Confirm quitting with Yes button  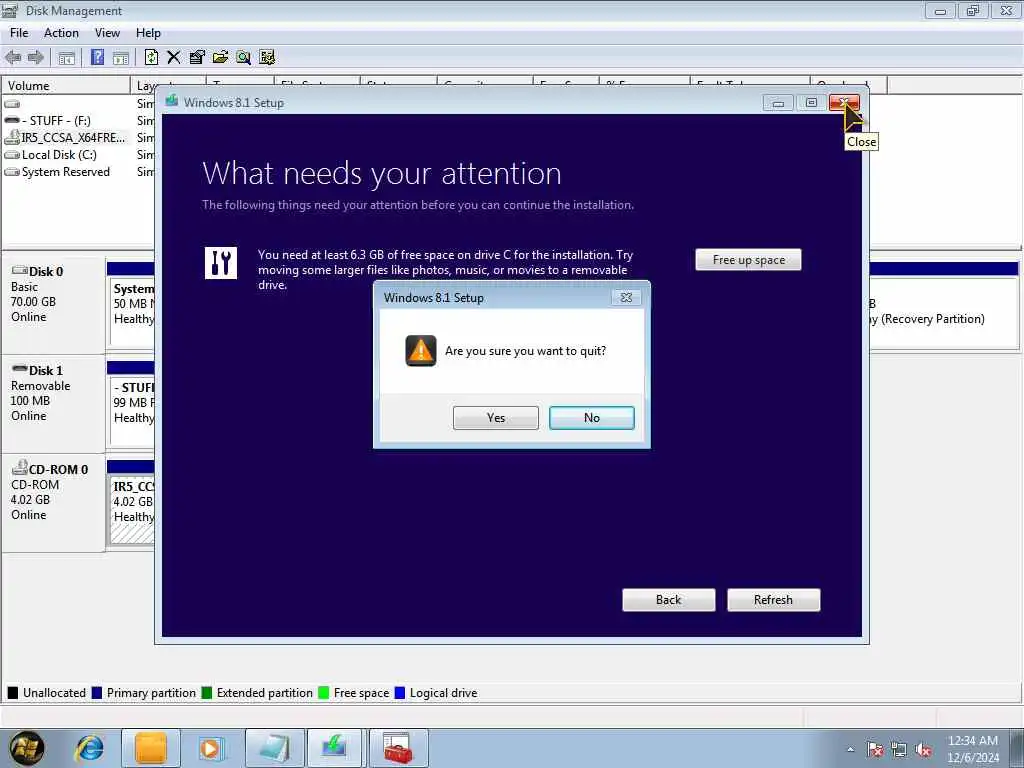tap(496, 418)
